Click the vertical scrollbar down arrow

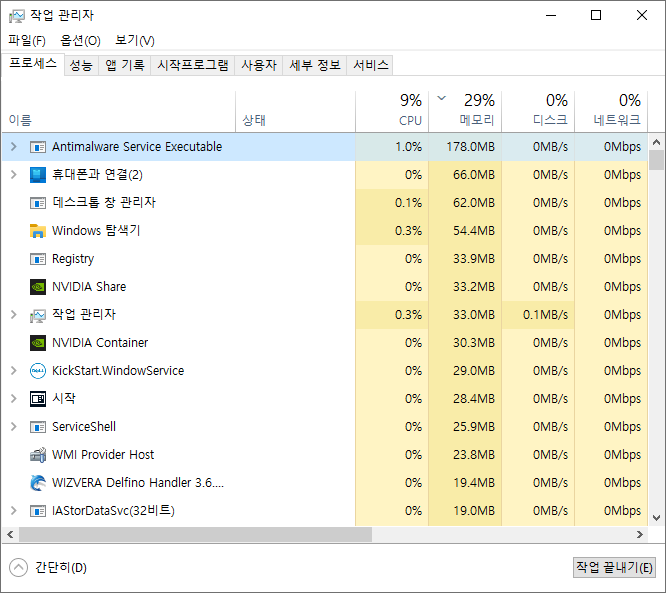coord(657,518)
